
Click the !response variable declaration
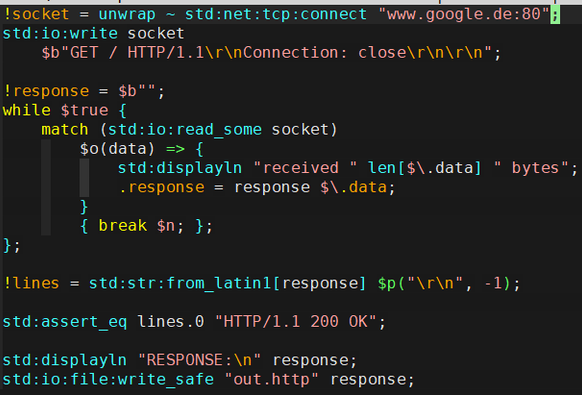tap(46, 91)
